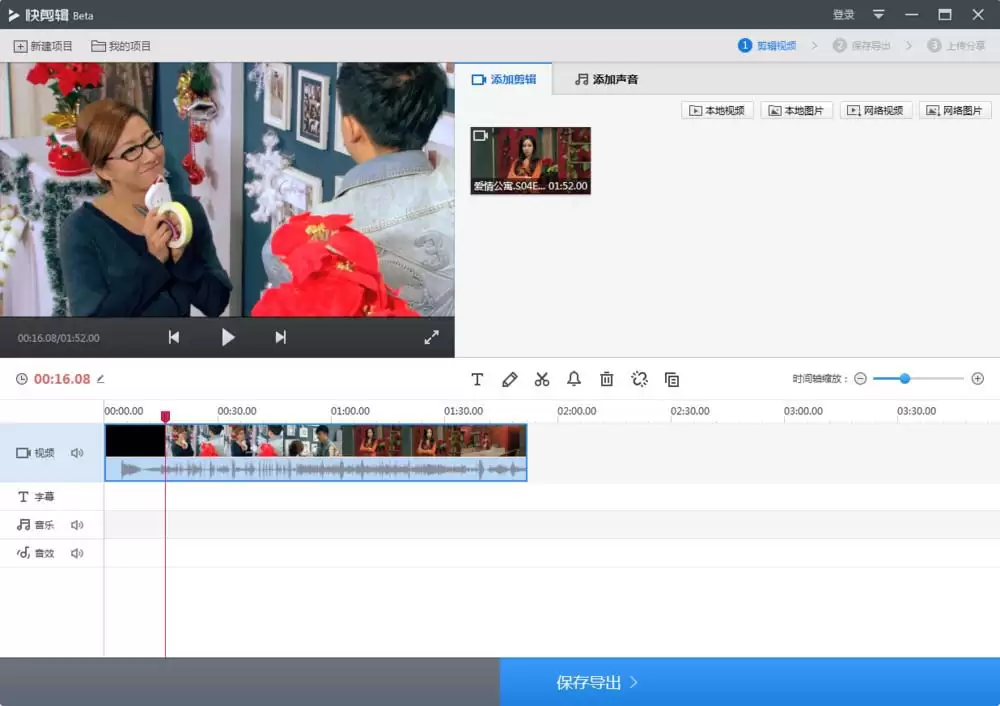This screenshot has width=1000, height=706.
Task: Switch to 添加声音 tab
Action: tap(606, 79)
